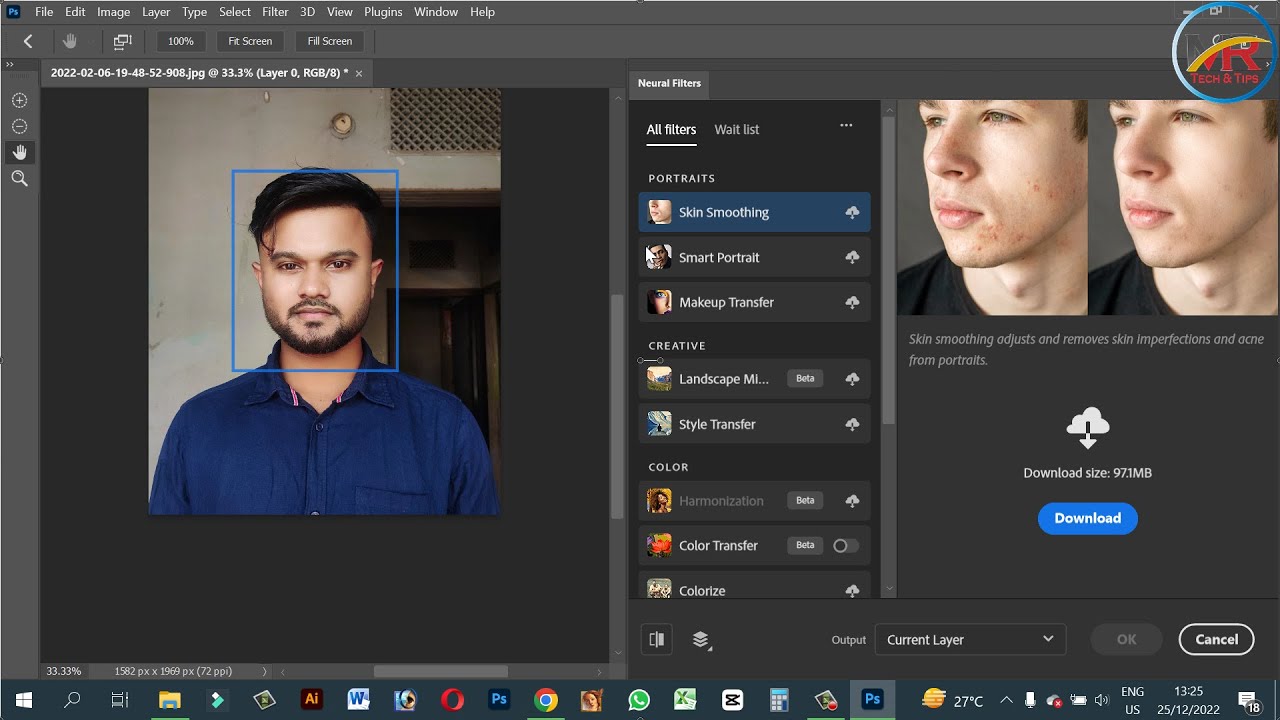Select the Makeup Transfer filter label
1280x720 pixels.
726,302
